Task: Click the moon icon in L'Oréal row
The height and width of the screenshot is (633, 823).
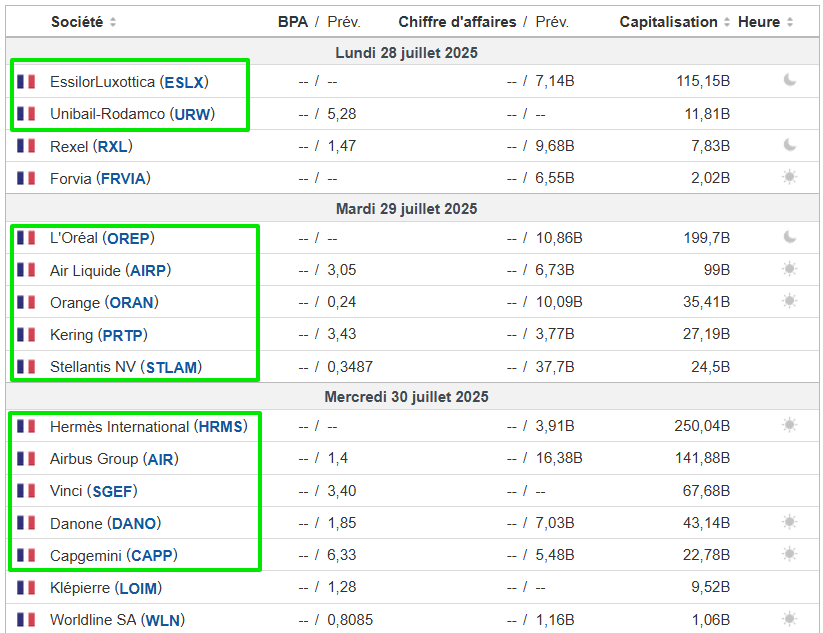Action: click(790, 238)
